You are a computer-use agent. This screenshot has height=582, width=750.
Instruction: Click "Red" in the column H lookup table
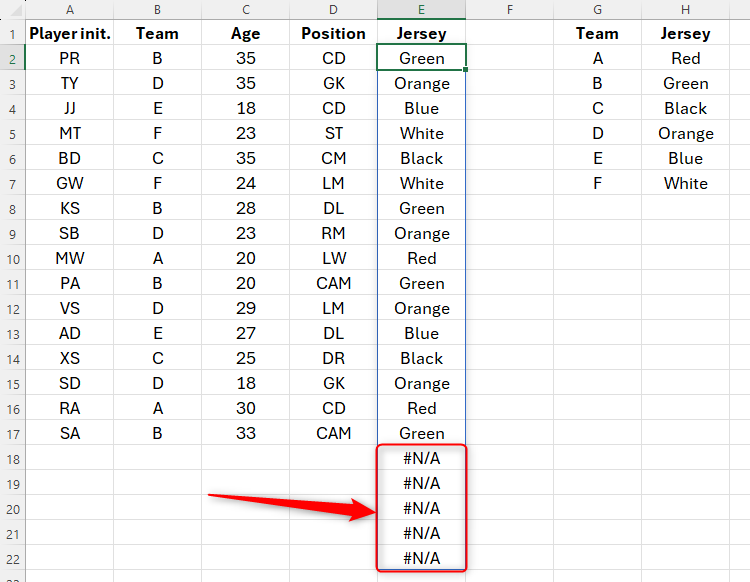pyautogui.click(x=685, y=58)
